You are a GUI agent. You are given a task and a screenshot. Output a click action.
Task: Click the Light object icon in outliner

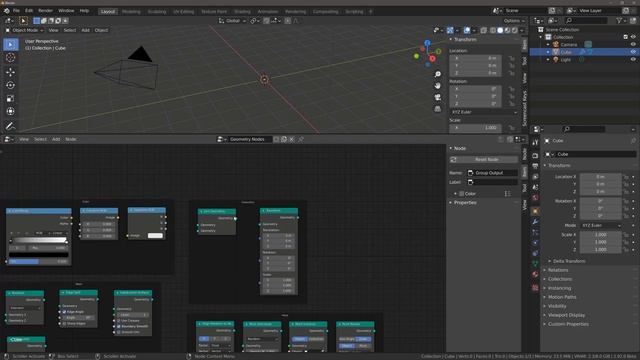(556, 60)
